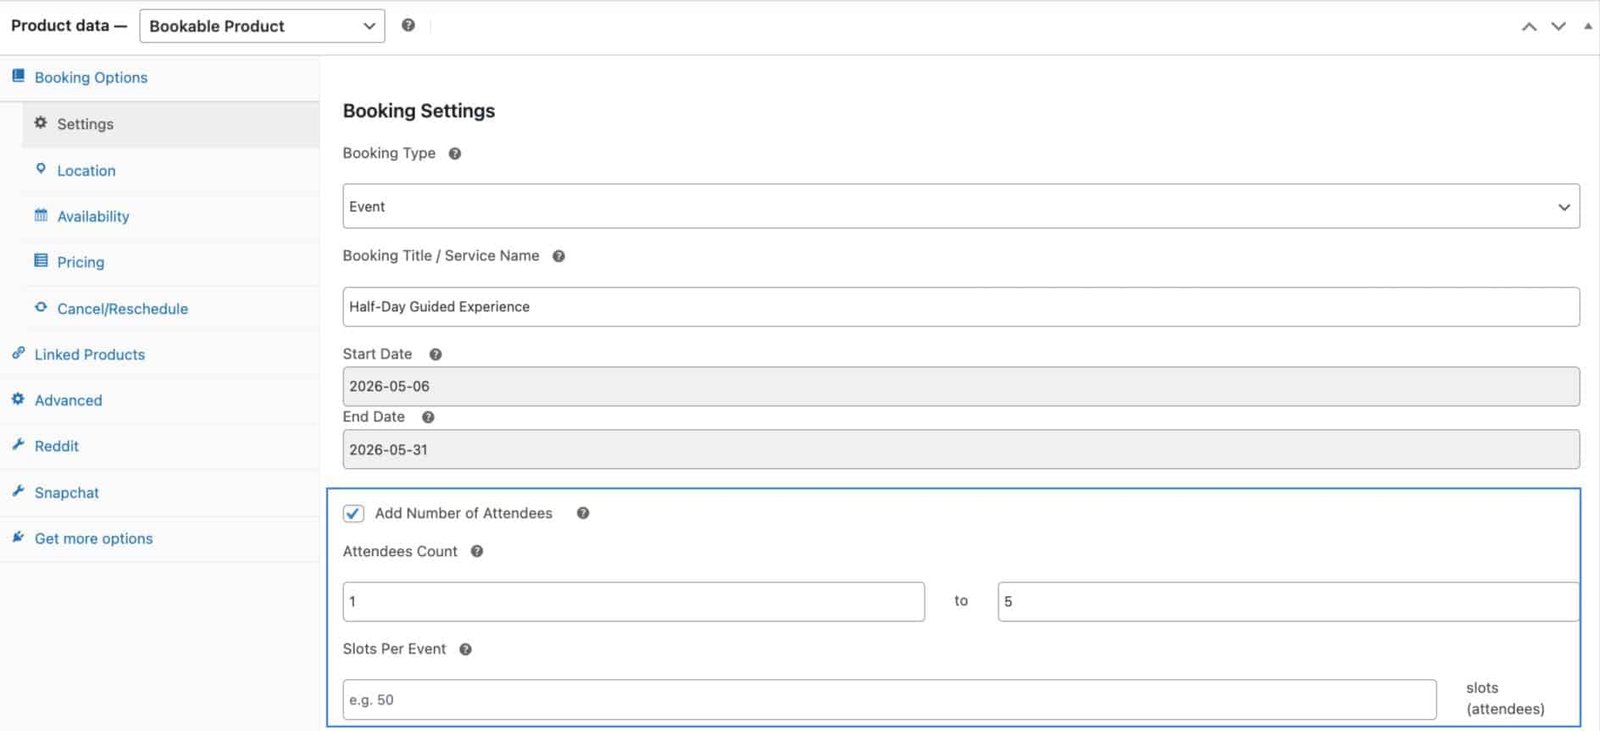Follow the Get more options link
Viewport: 1600px width, 731px height.
(x=94, y=538)
